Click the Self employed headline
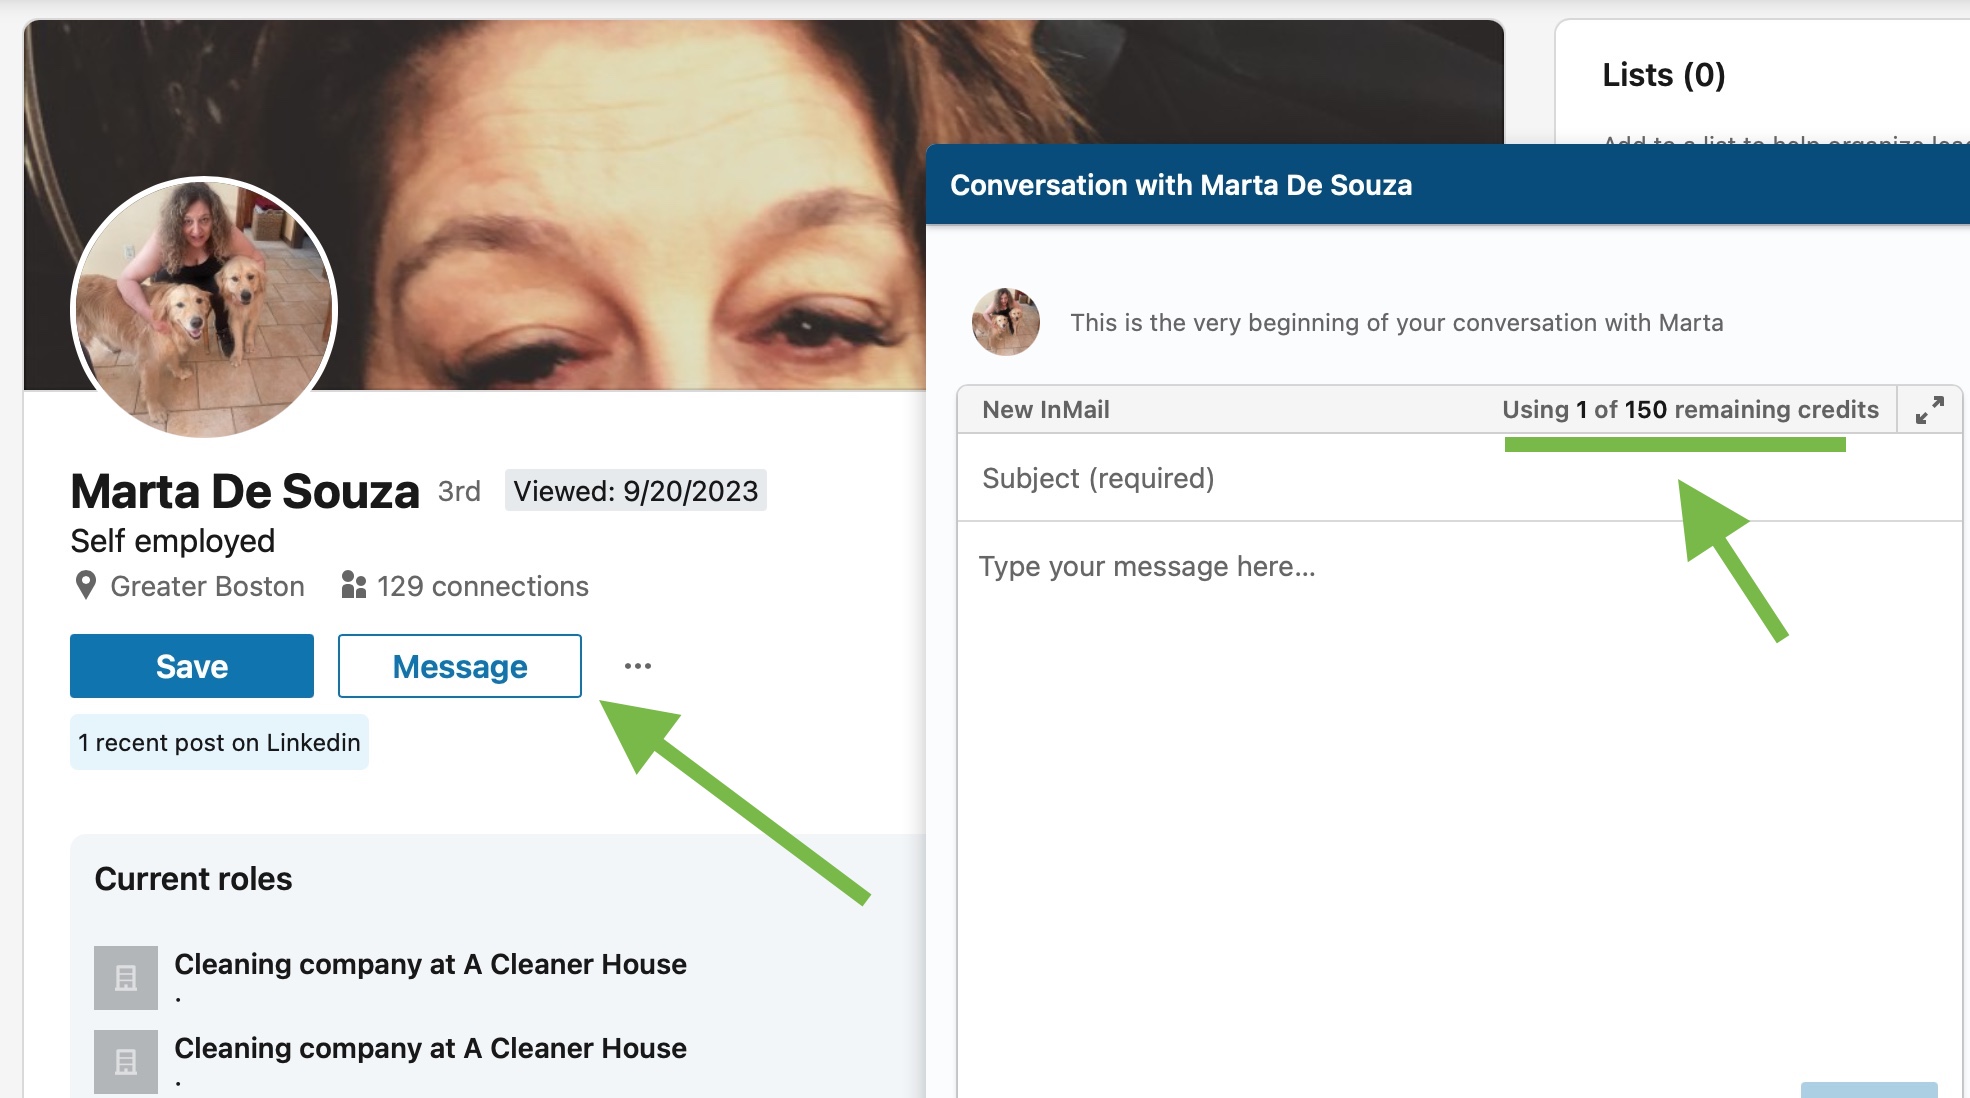The width and height of the screenshot is (1970, 1098). [x=173, y=541]
